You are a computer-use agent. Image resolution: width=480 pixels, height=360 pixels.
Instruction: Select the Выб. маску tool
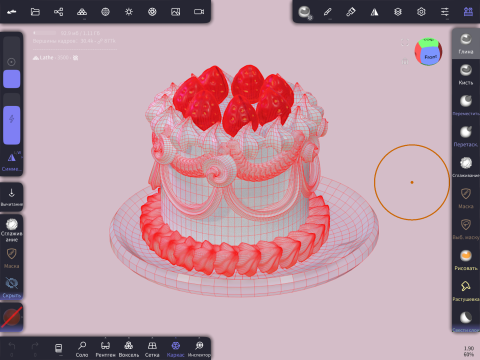point(466,229)
